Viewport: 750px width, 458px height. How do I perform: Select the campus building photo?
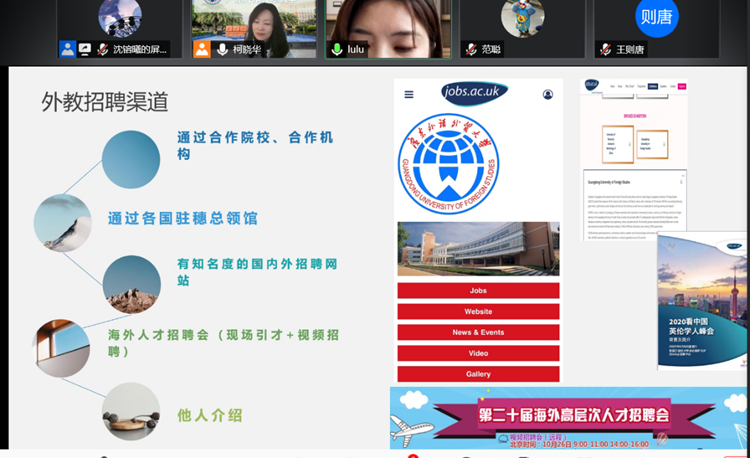478,248
